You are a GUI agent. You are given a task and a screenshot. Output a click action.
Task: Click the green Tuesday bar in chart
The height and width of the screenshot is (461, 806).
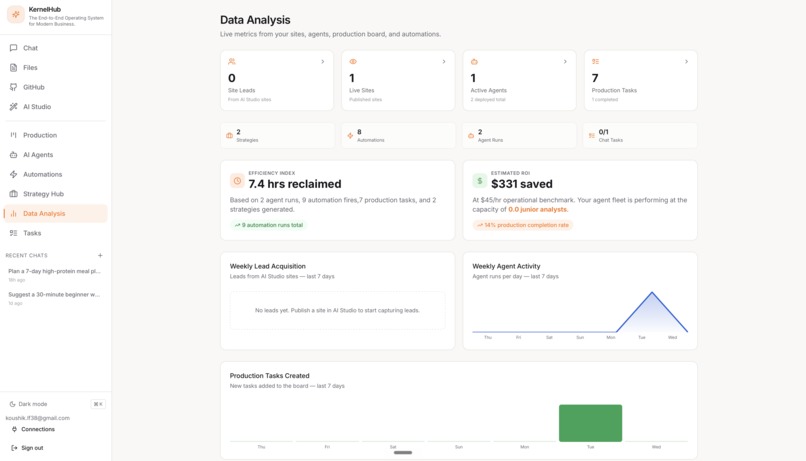(x=590, y=423)
